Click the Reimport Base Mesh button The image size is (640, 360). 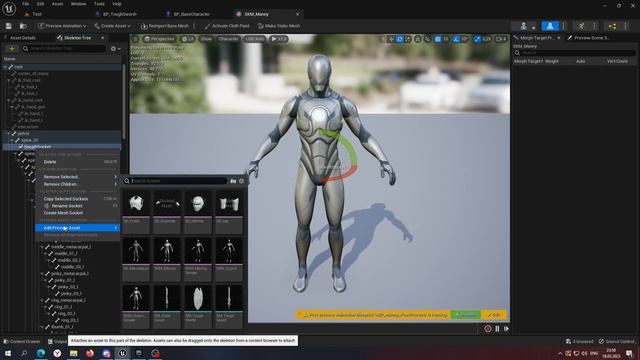pos(165,26)
